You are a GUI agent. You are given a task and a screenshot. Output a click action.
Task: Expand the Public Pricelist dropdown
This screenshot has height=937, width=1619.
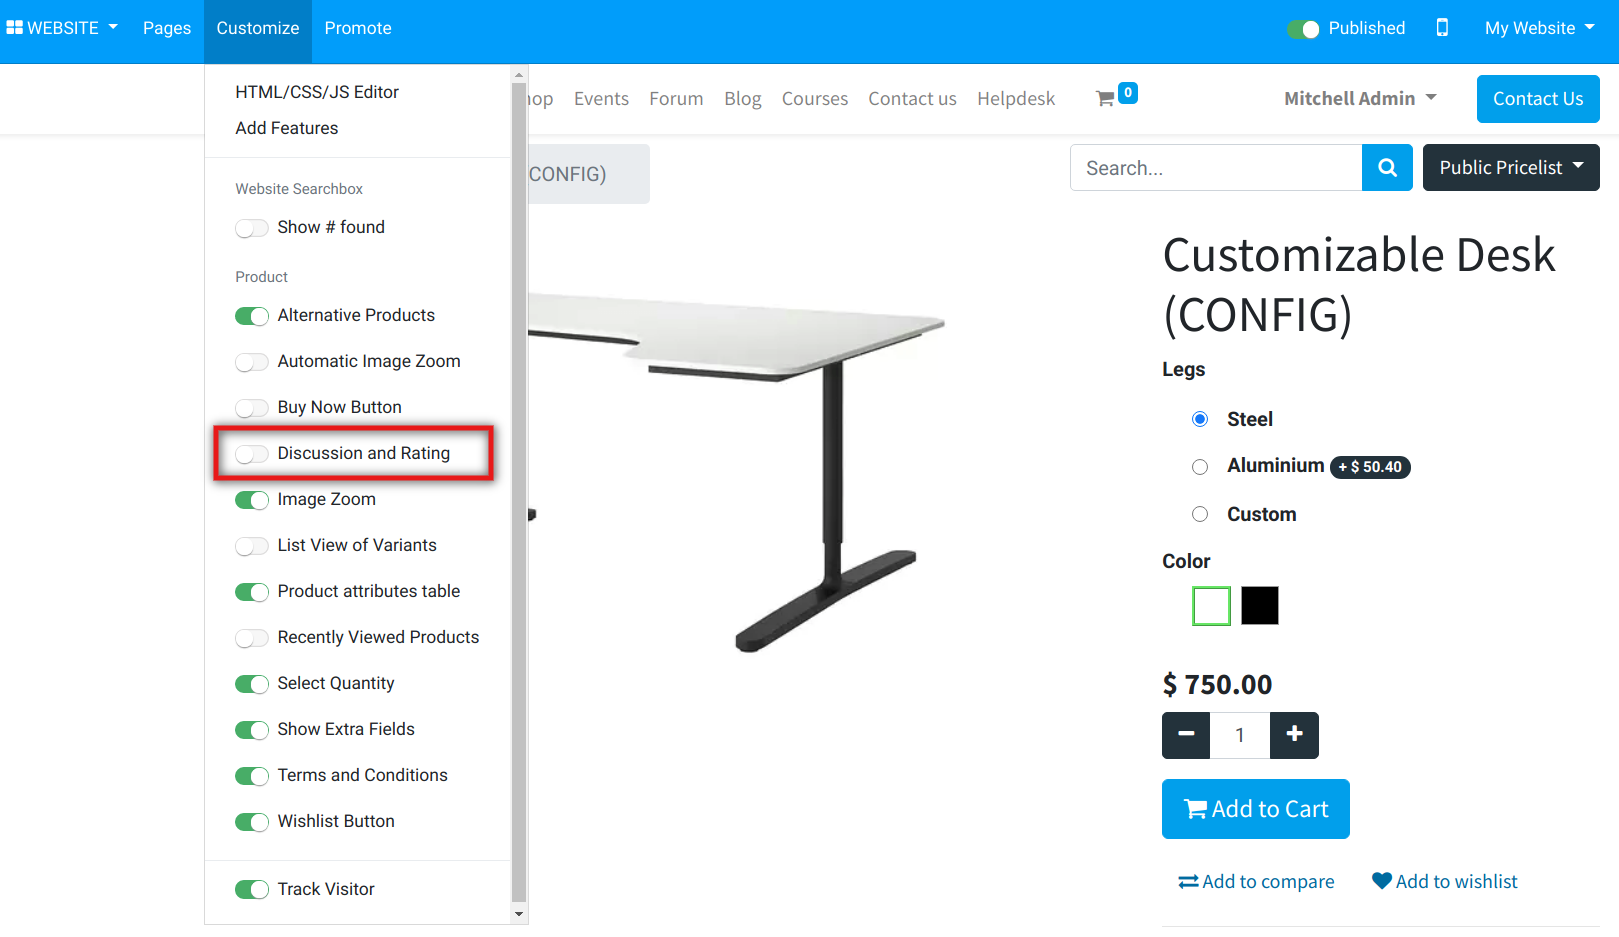(1510, 168)
